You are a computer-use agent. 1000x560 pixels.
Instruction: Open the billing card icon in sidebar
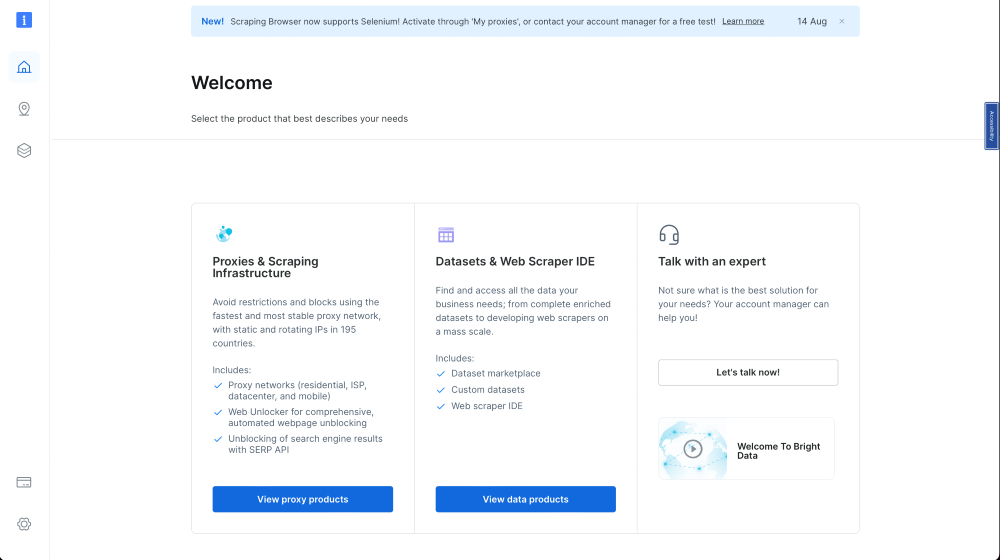[24, 482]
